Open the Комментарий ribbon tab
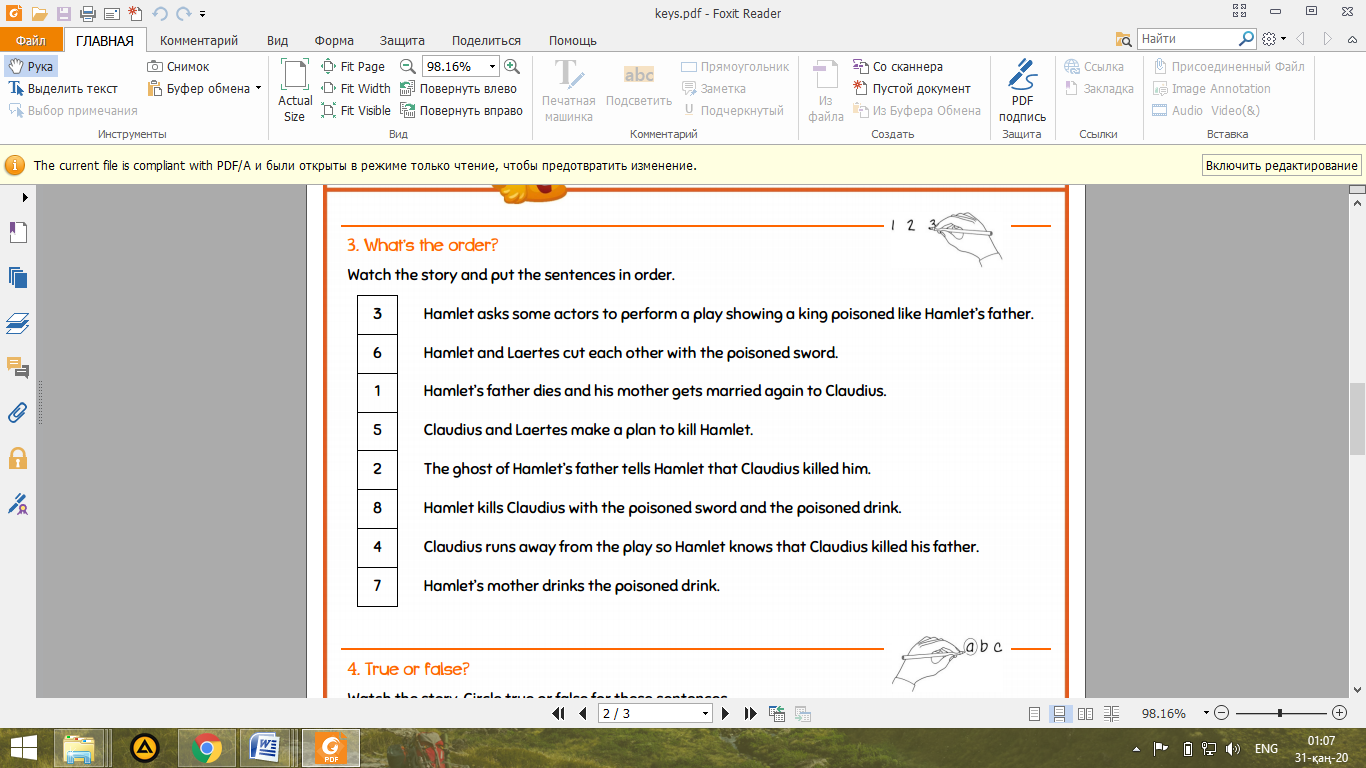This screenshot has height=768, width=1366. 199,41
